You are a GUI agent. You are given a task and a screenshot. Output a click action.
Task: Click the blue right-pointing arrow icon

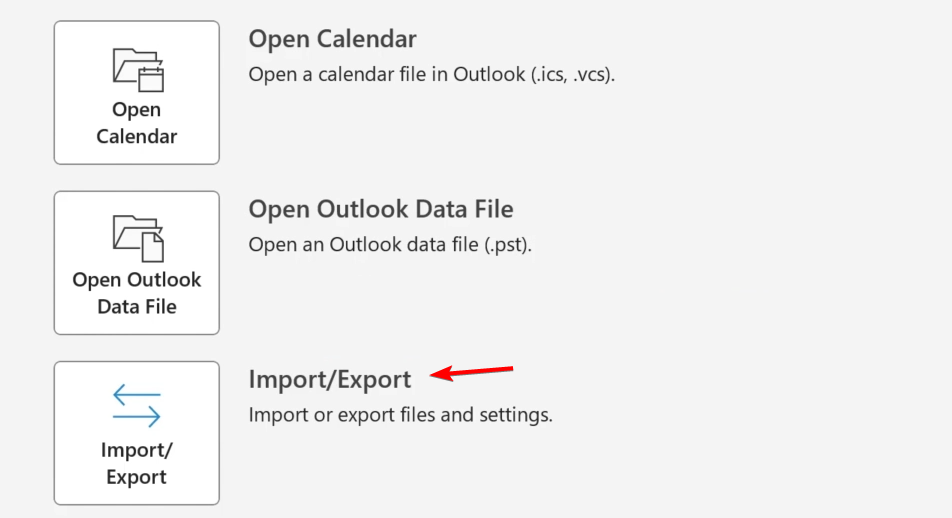coord(137,416)
